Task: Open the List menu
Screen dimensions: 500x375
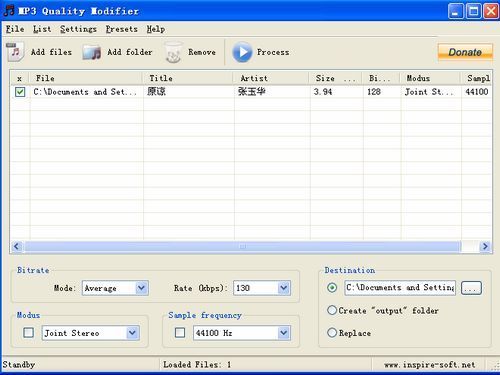Action: coord(42,29)
